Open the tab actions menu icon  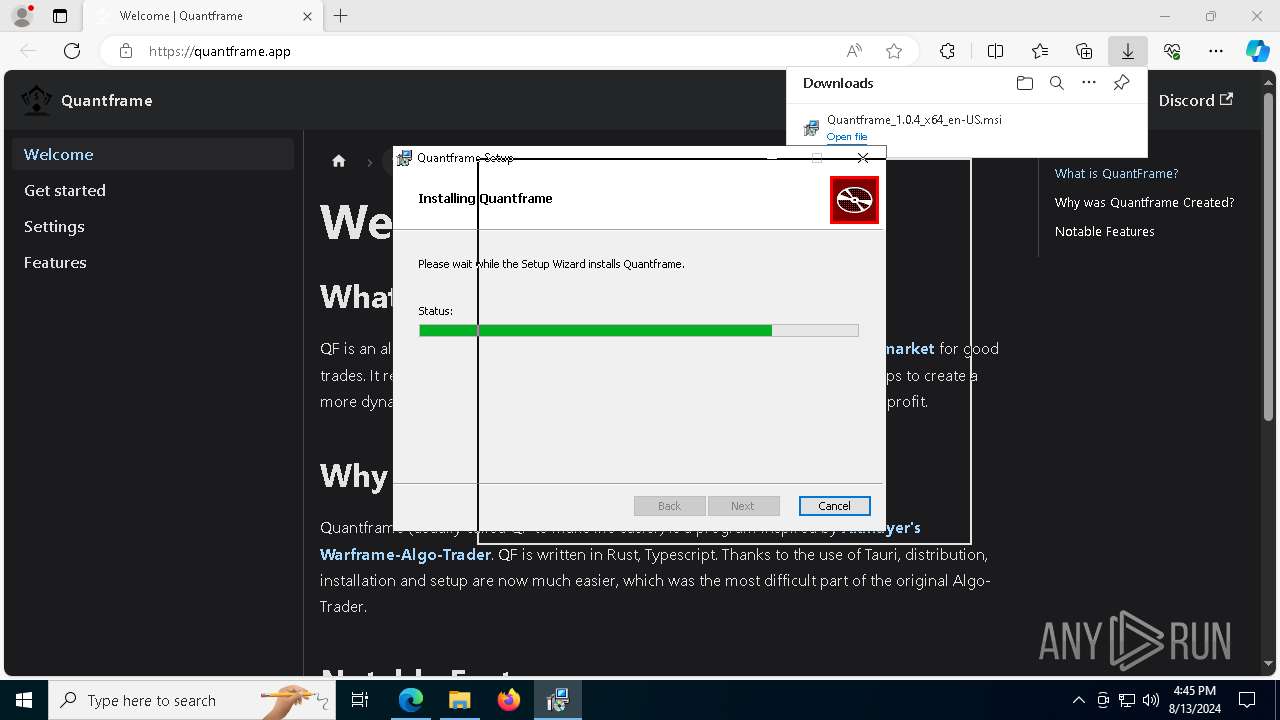(x=60, y=16)
